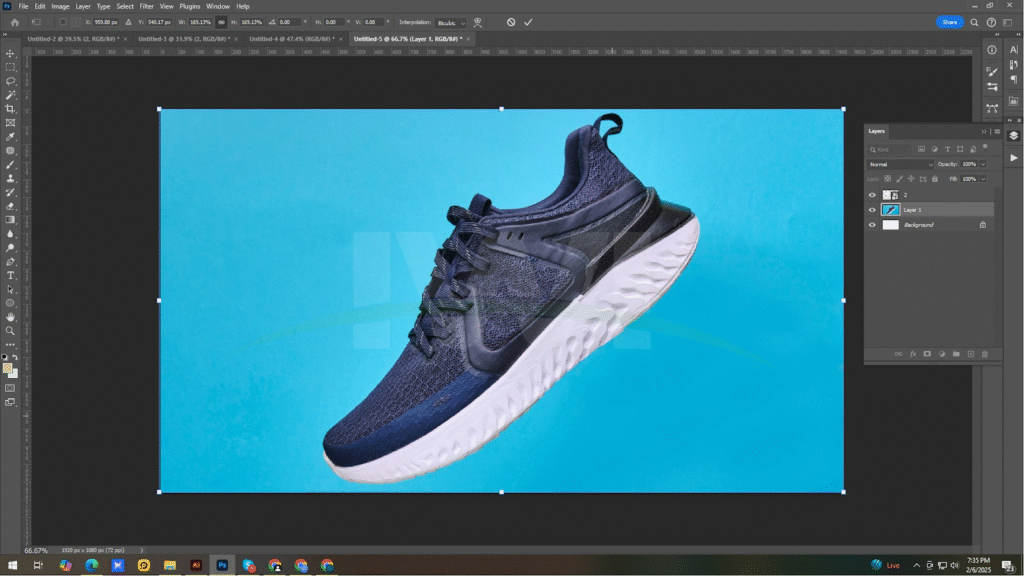Screen dimensions: 1024x576
Task: Open the layer filter Kind dropdown
Action: (889, 150)
